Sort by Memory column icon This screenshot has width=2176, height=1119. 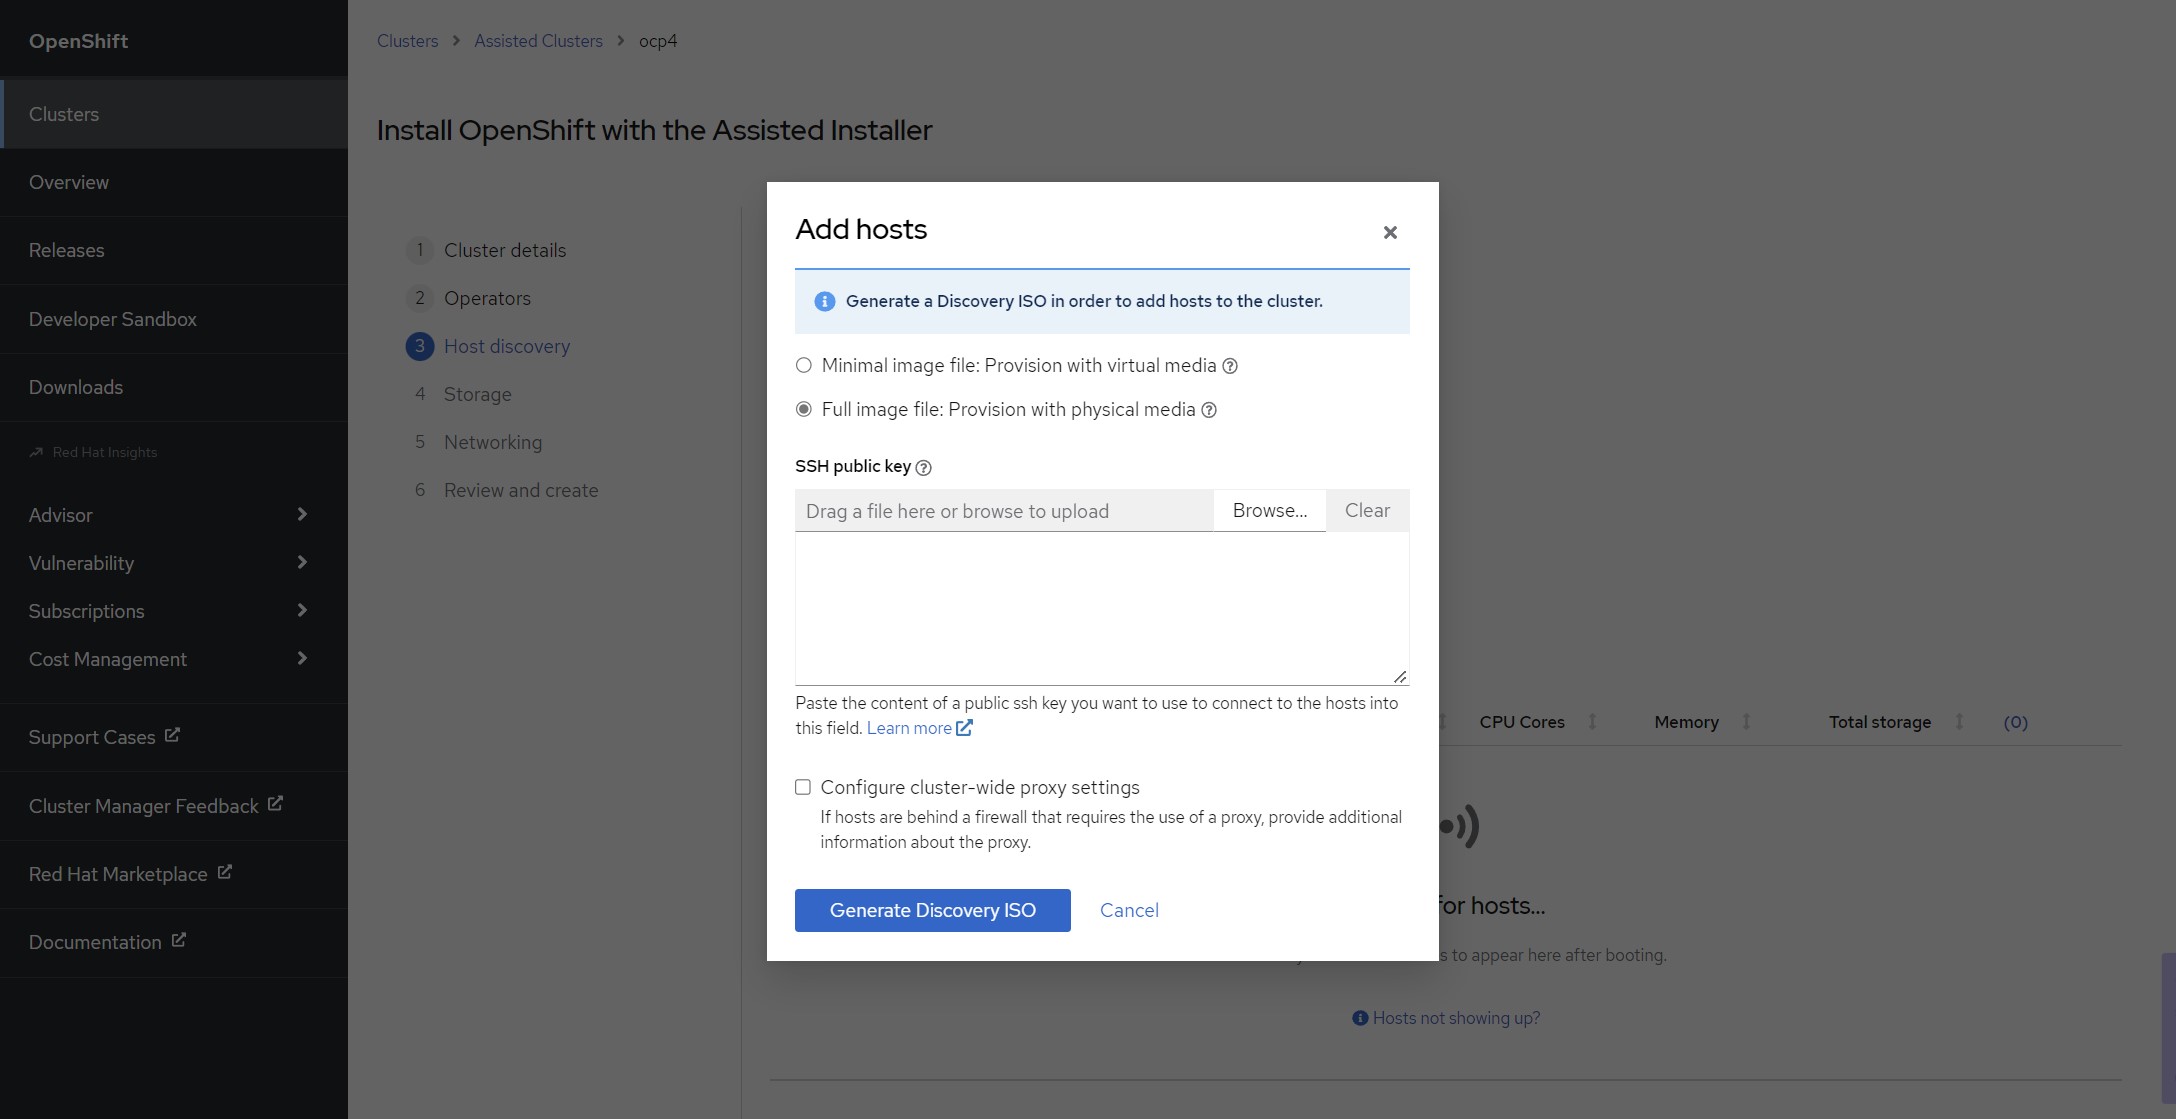pyautogui.click(x=1746, y=721)
